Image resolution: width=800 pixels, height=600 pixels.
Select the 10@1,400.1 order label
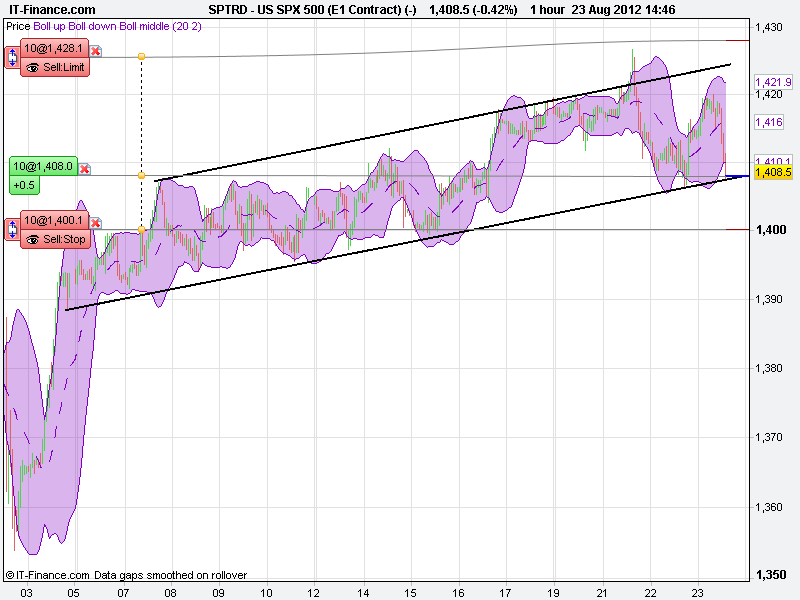(54, 220)
